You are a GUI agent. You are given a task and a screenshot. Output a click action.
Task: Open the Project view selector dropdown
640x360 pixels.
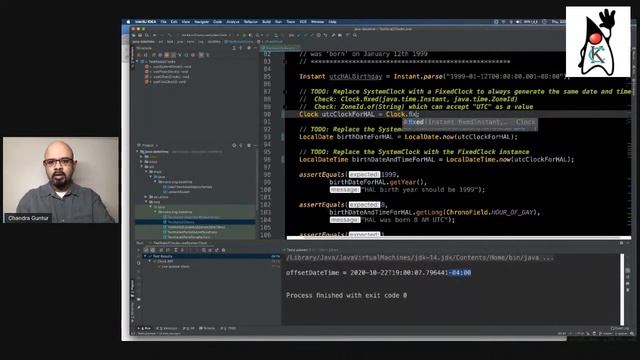point(149,145)
